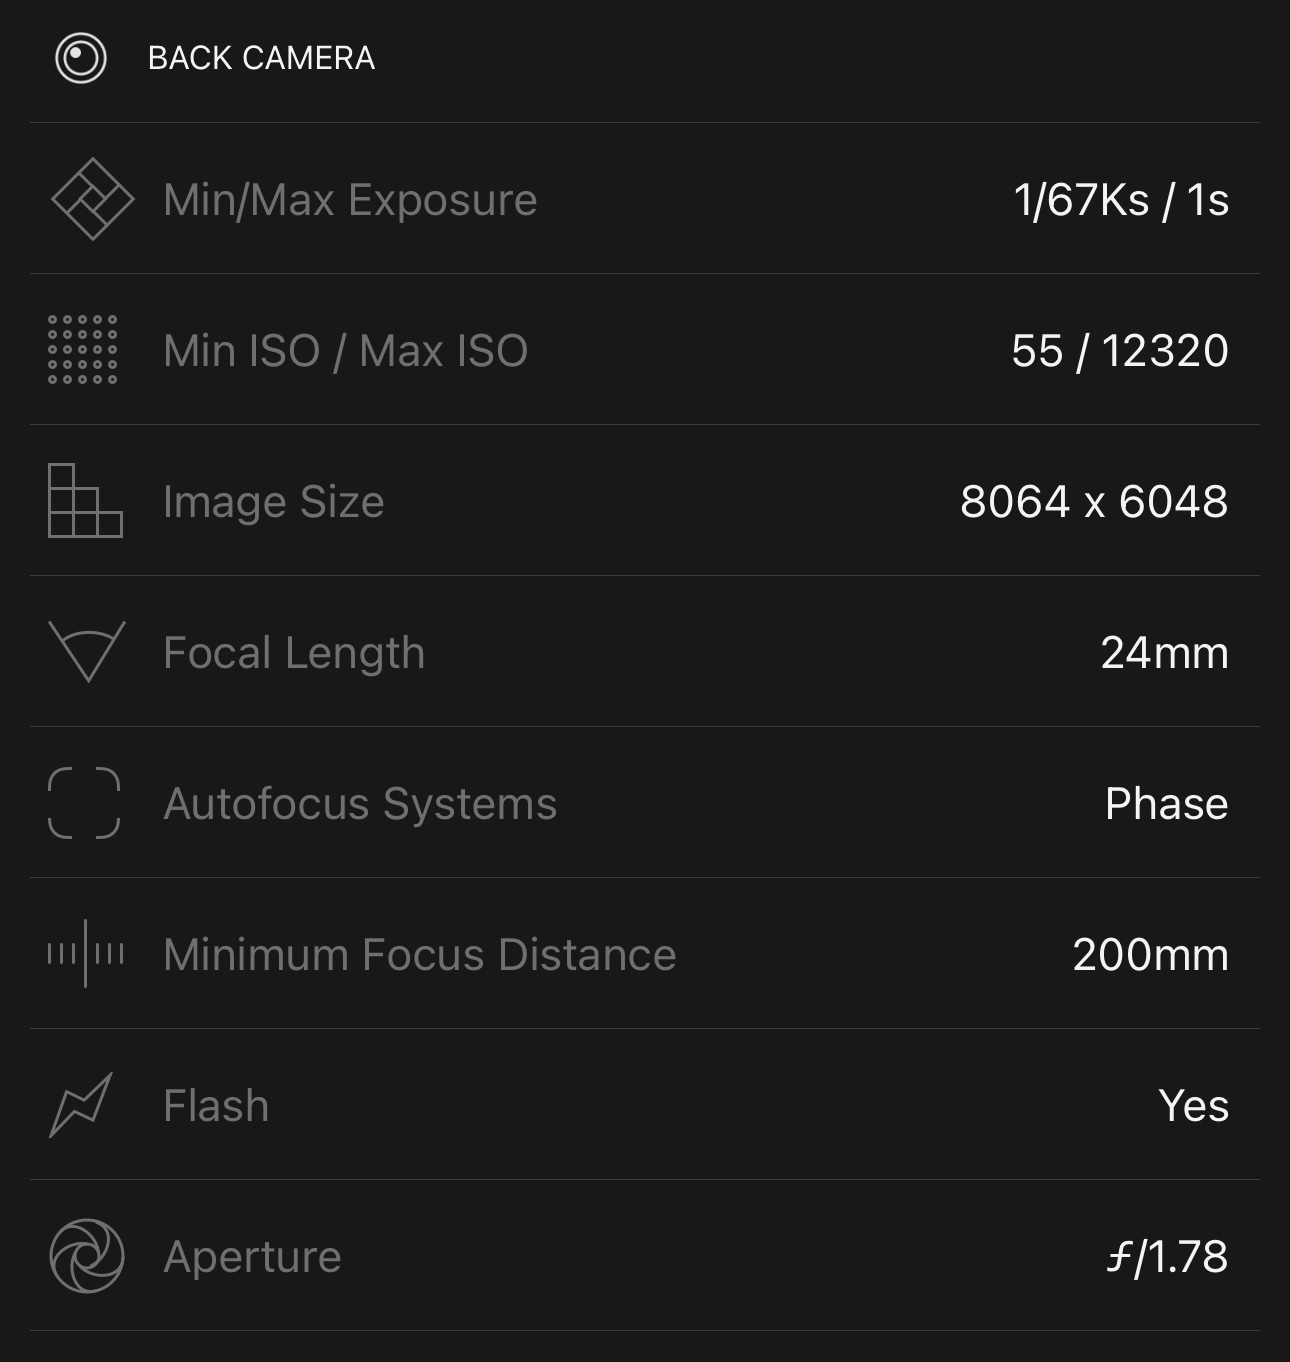Screen dimensions: 1290x1362
Task: Tap the Phase autofocus value
Action: coord(1166,804)
